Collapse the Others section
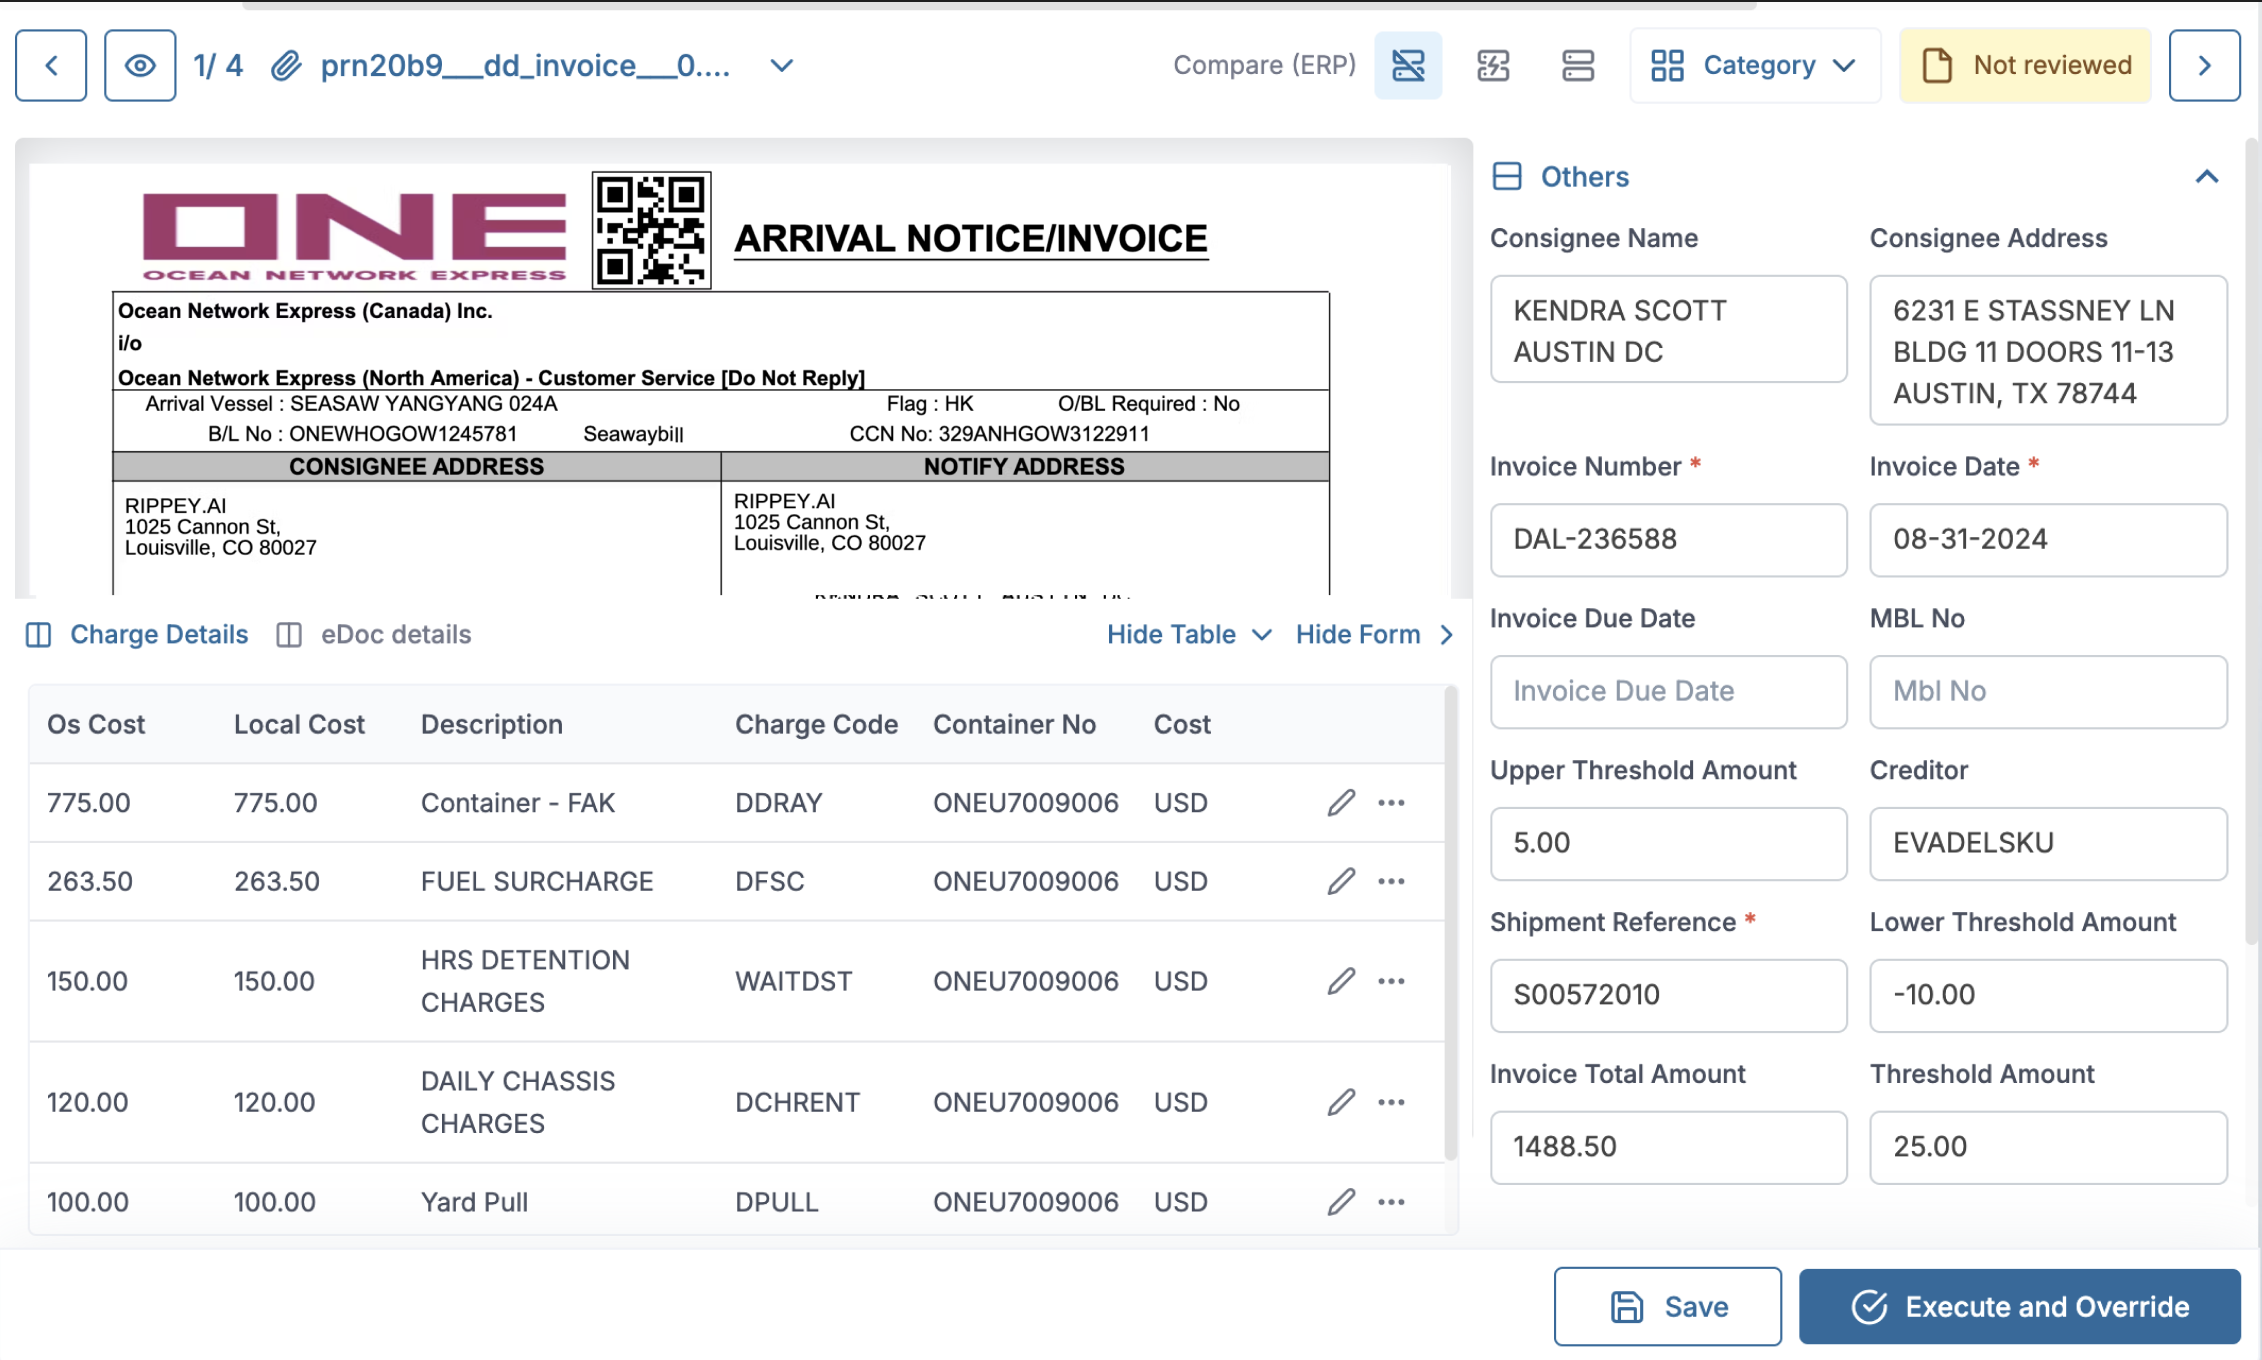The width and height of the screenshot is (2262, 1360). [2206, 177]
